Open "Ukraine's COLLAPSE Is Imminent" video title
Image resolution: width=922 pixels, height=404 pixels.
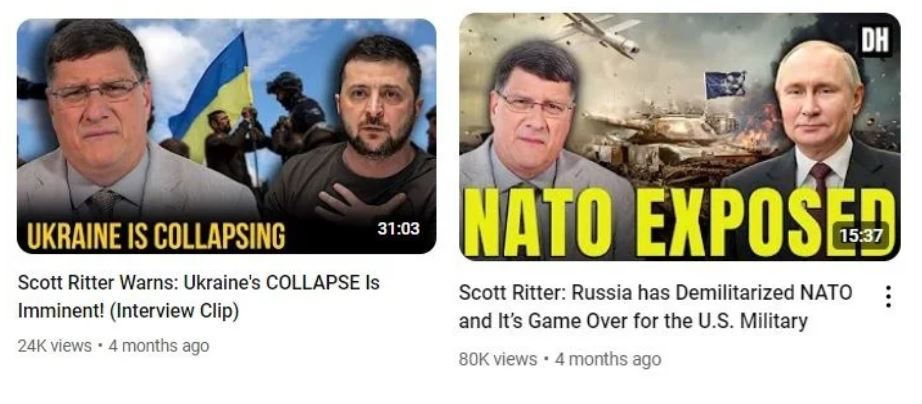pyautogui.click(x=199, y=297)
